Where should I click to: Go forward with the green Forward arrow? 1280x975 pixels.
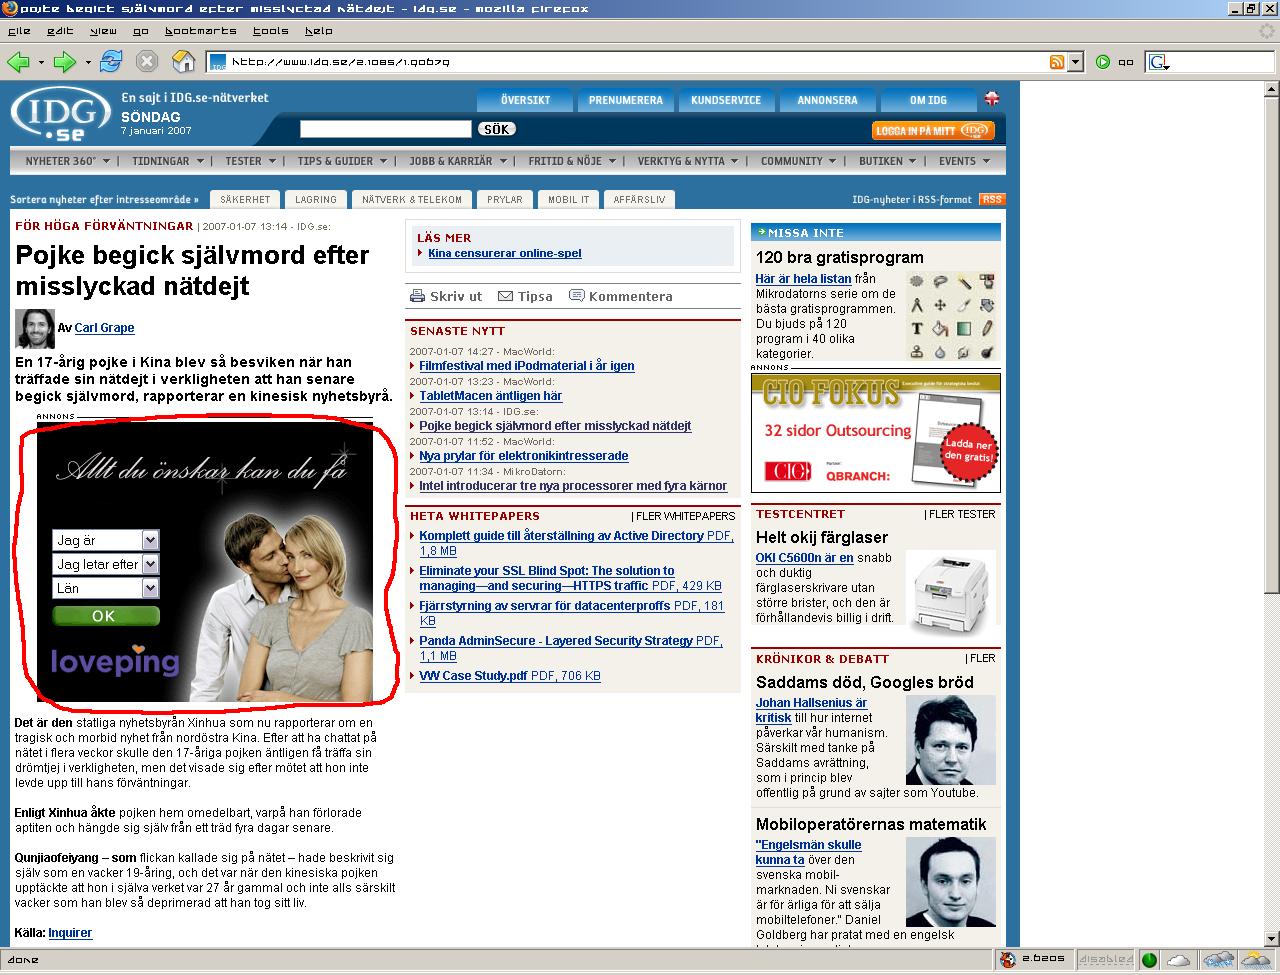coord(64,62)
